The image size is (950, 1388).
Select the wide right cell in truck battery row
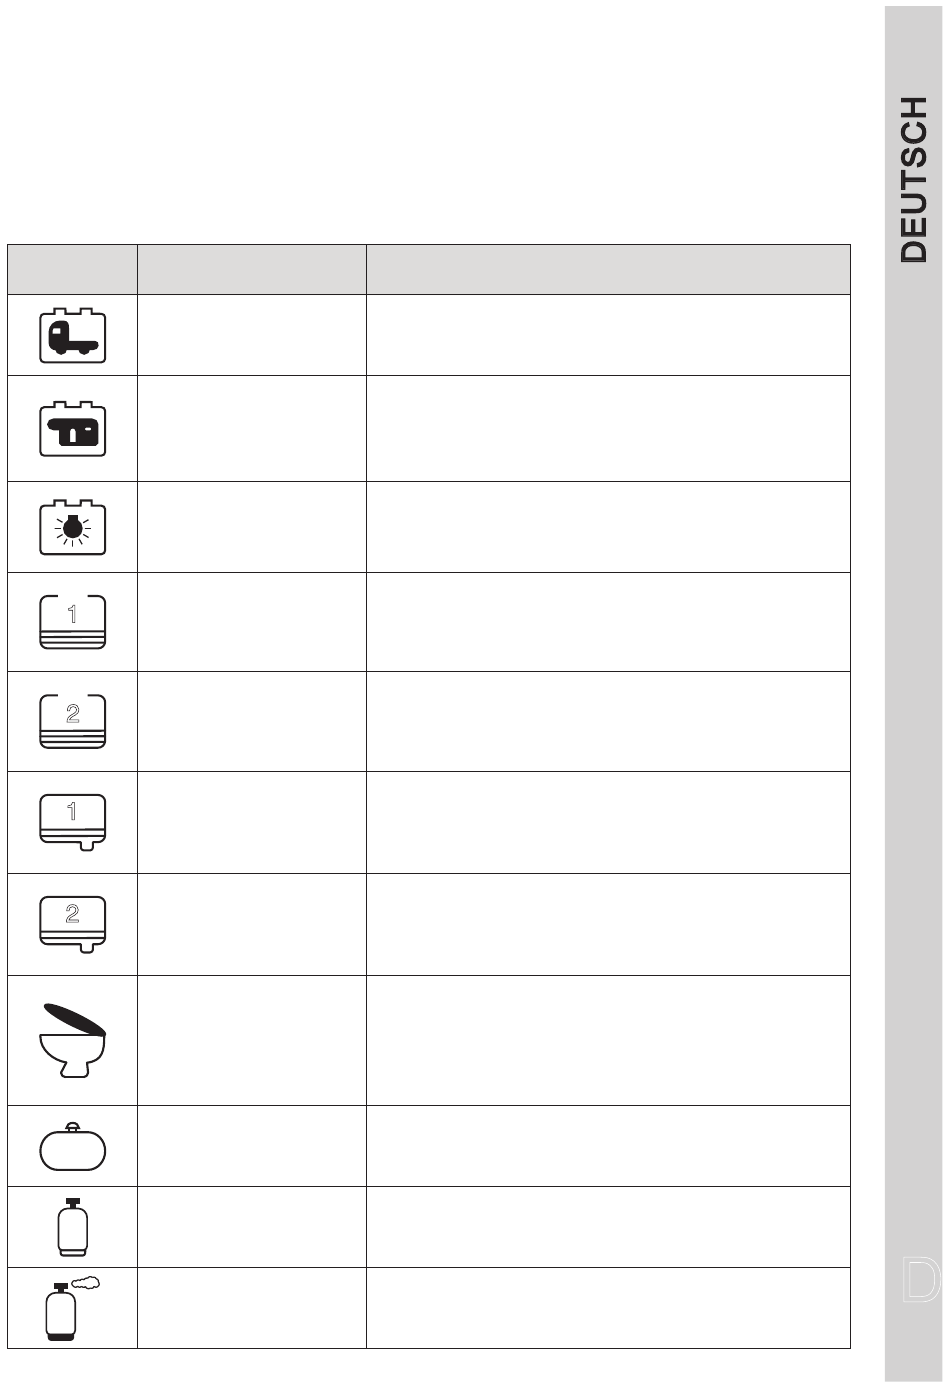(x=608, y=335)
